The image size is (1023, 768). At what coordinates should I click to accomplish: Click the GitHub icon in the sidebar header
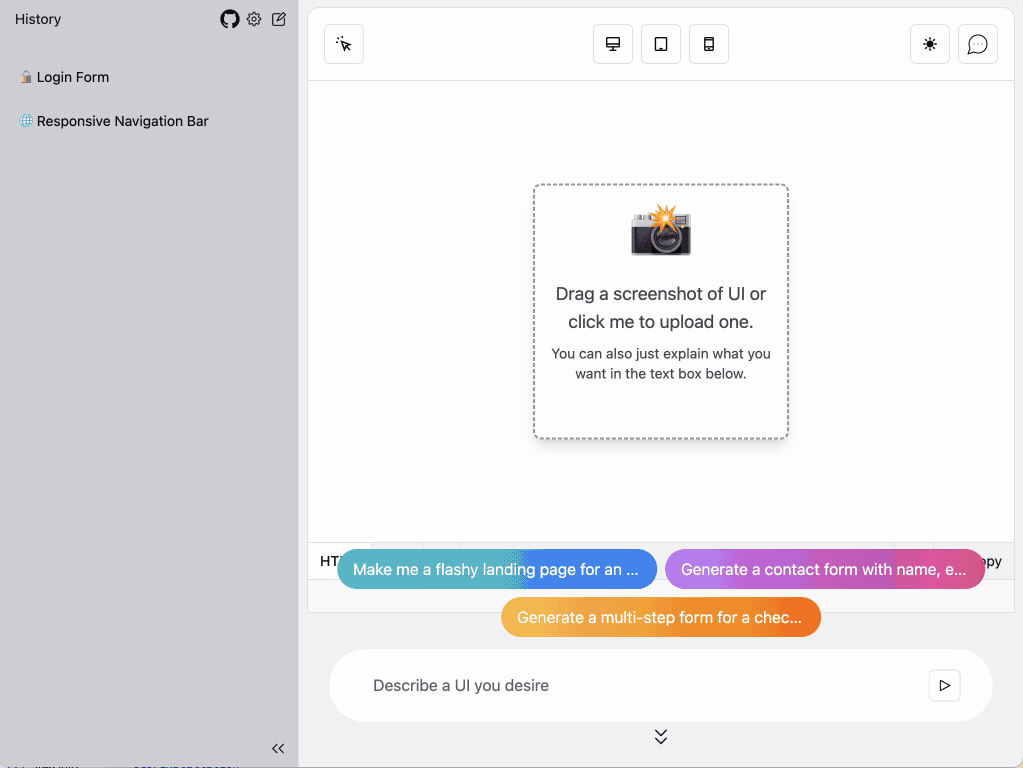(x=229, y=18)
